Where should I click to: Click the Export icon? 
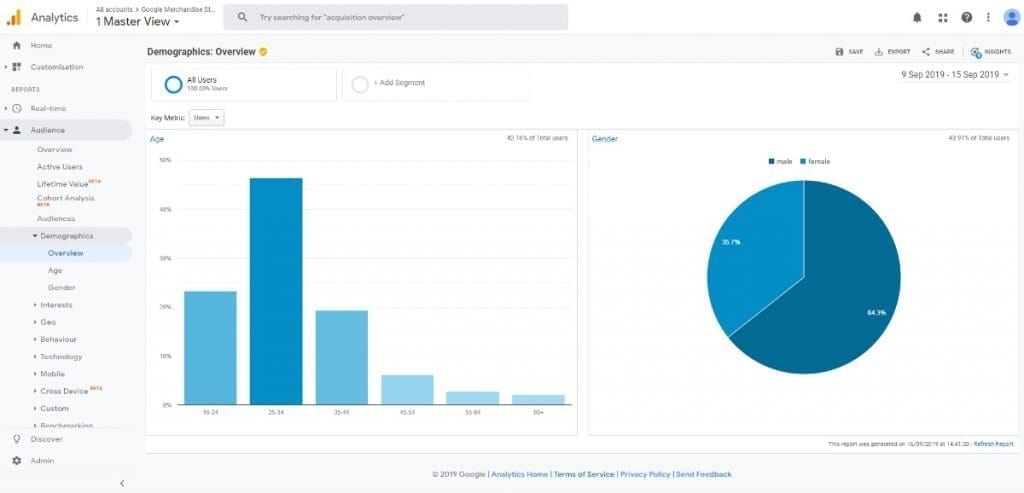point(878,52)
